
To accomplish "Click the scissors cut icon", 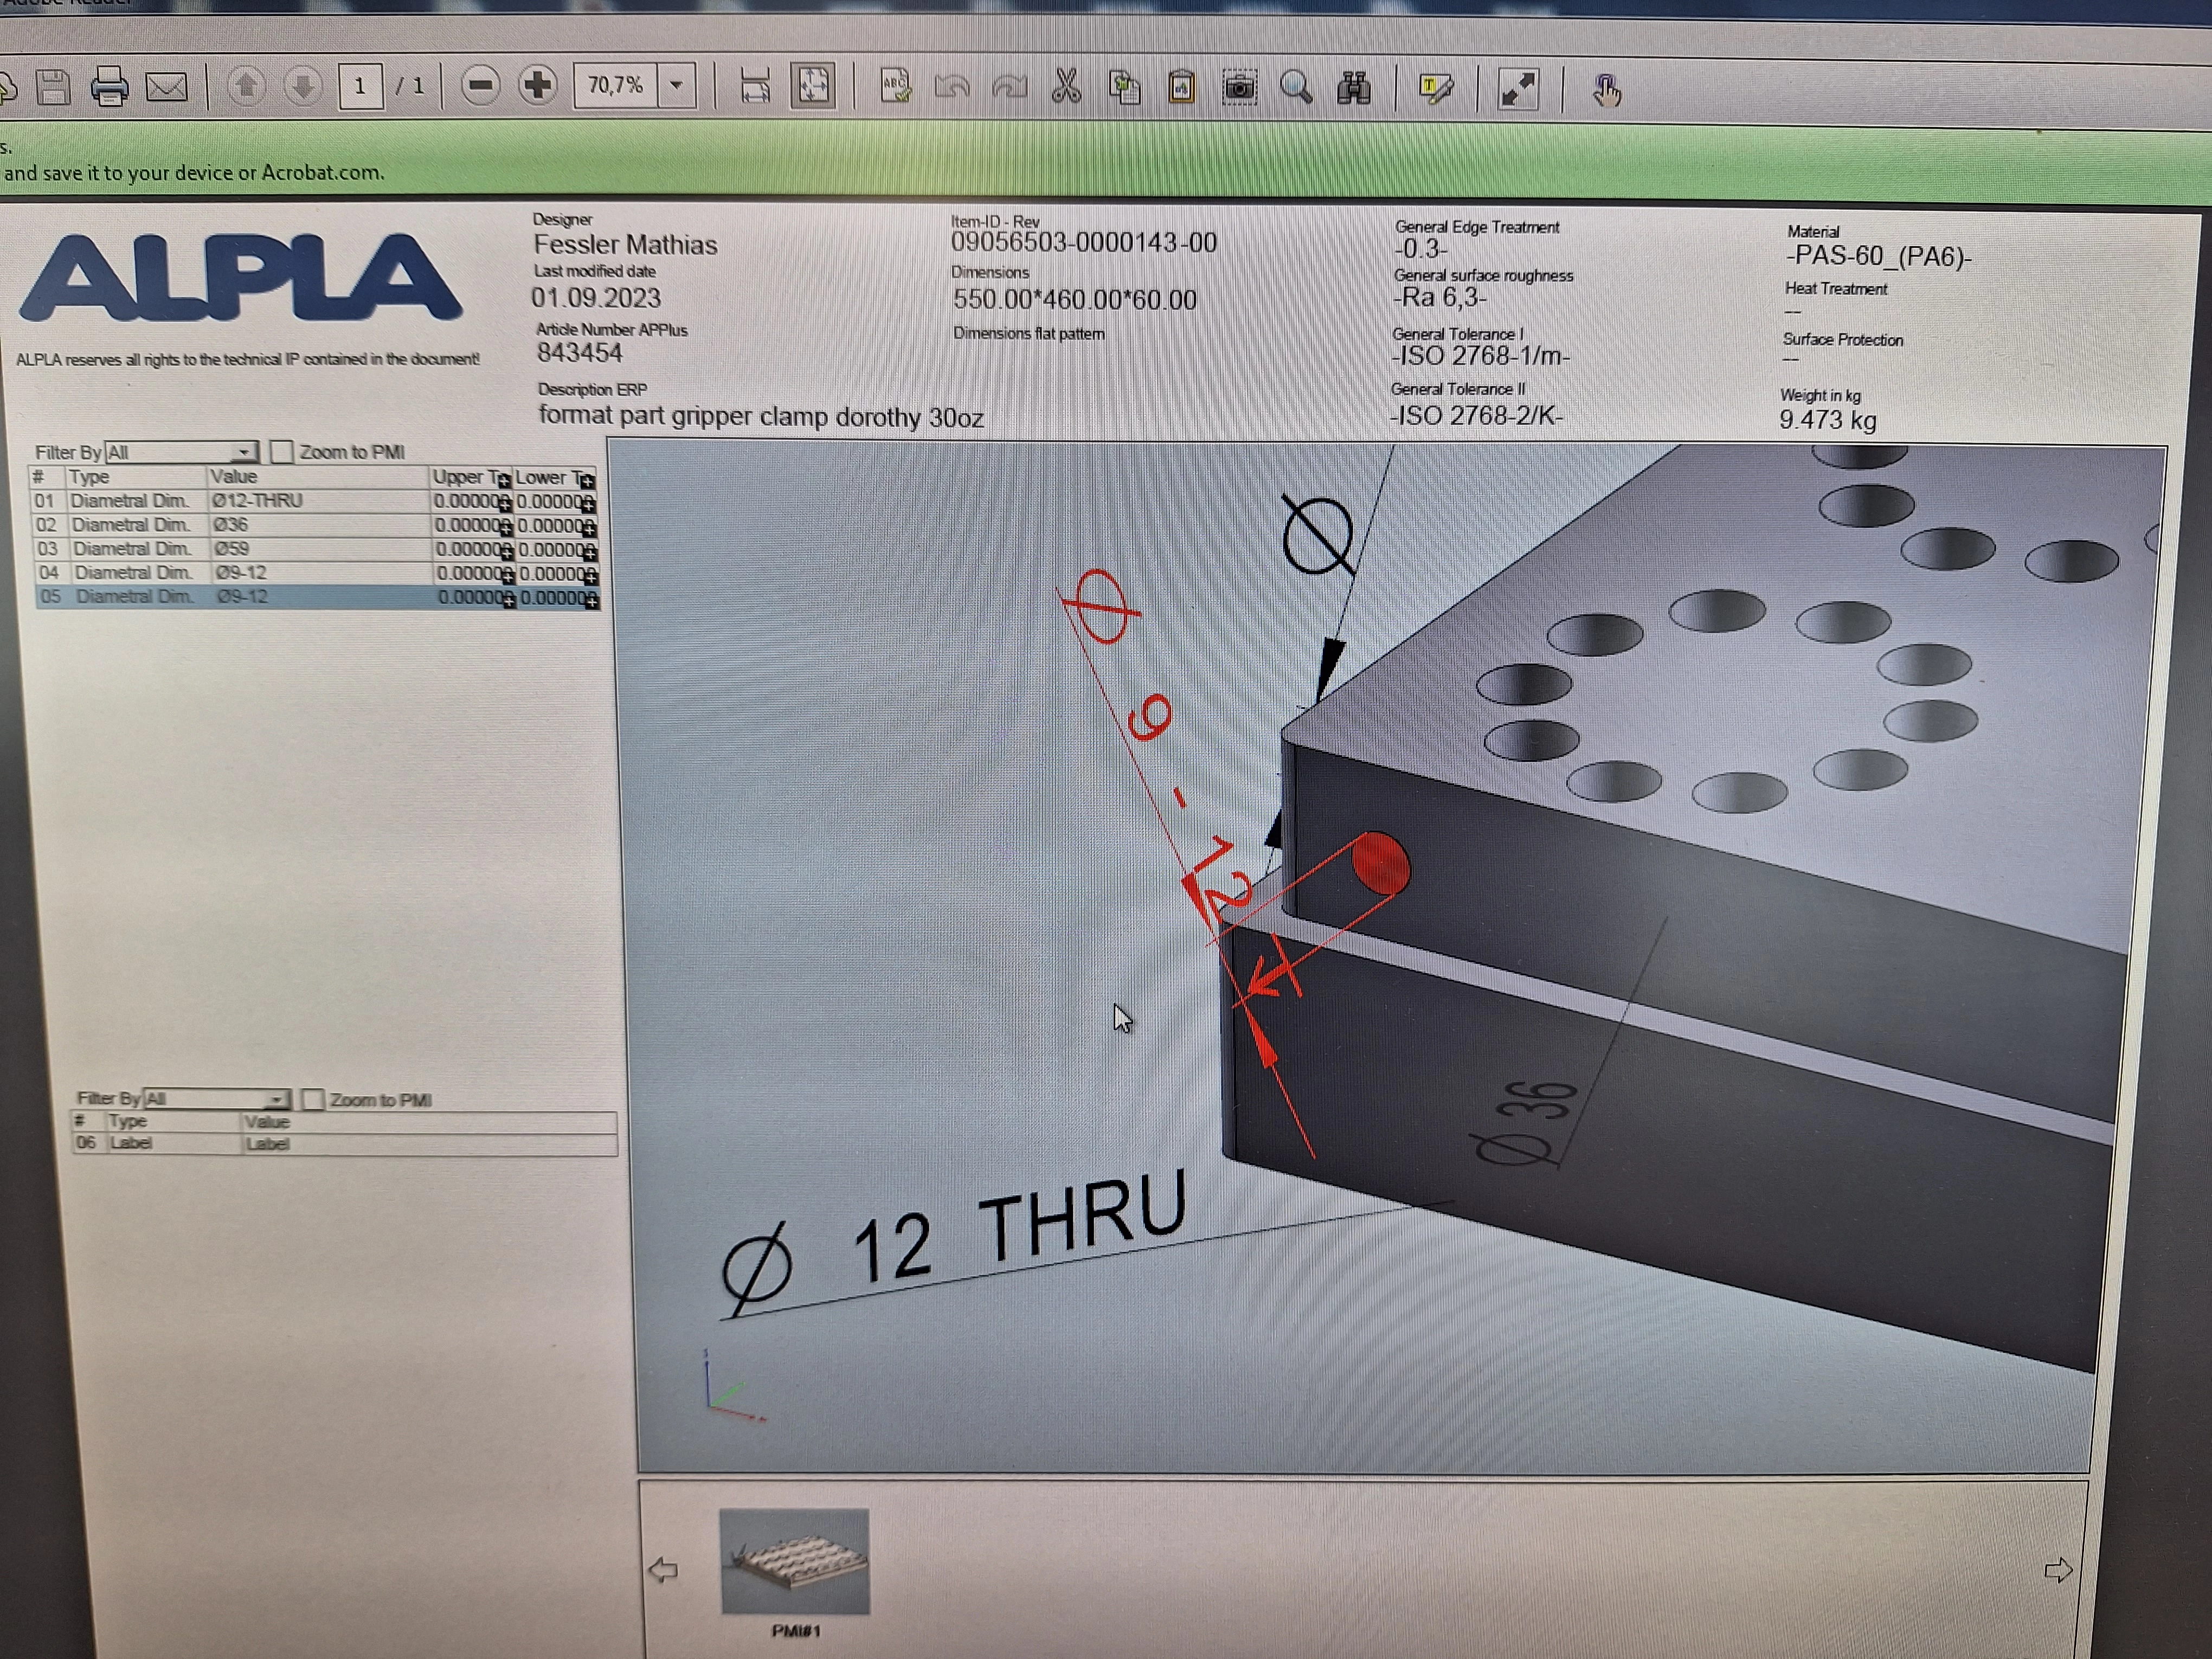I will point(1067,87).
